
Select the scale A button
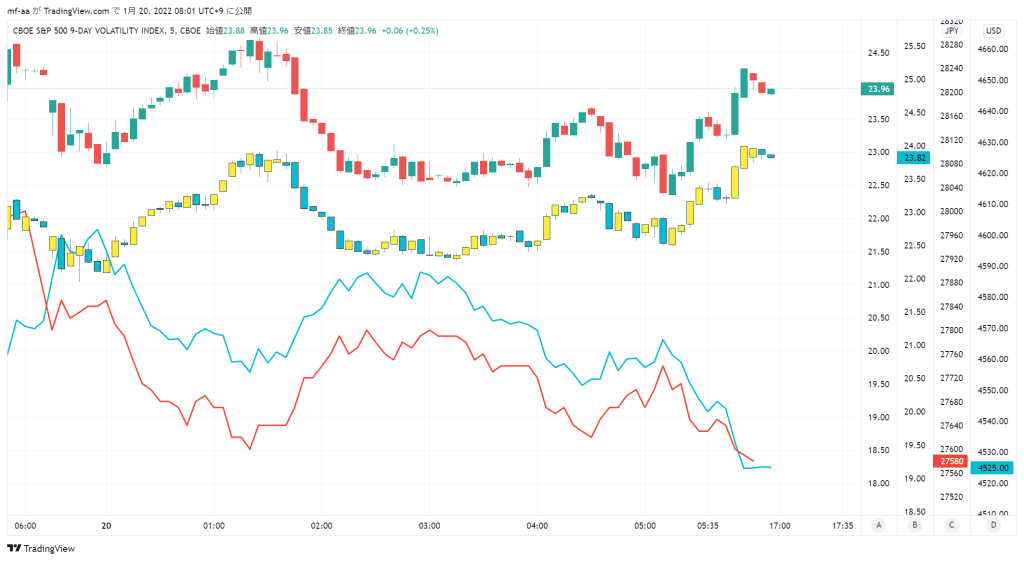tap(878, 525)
